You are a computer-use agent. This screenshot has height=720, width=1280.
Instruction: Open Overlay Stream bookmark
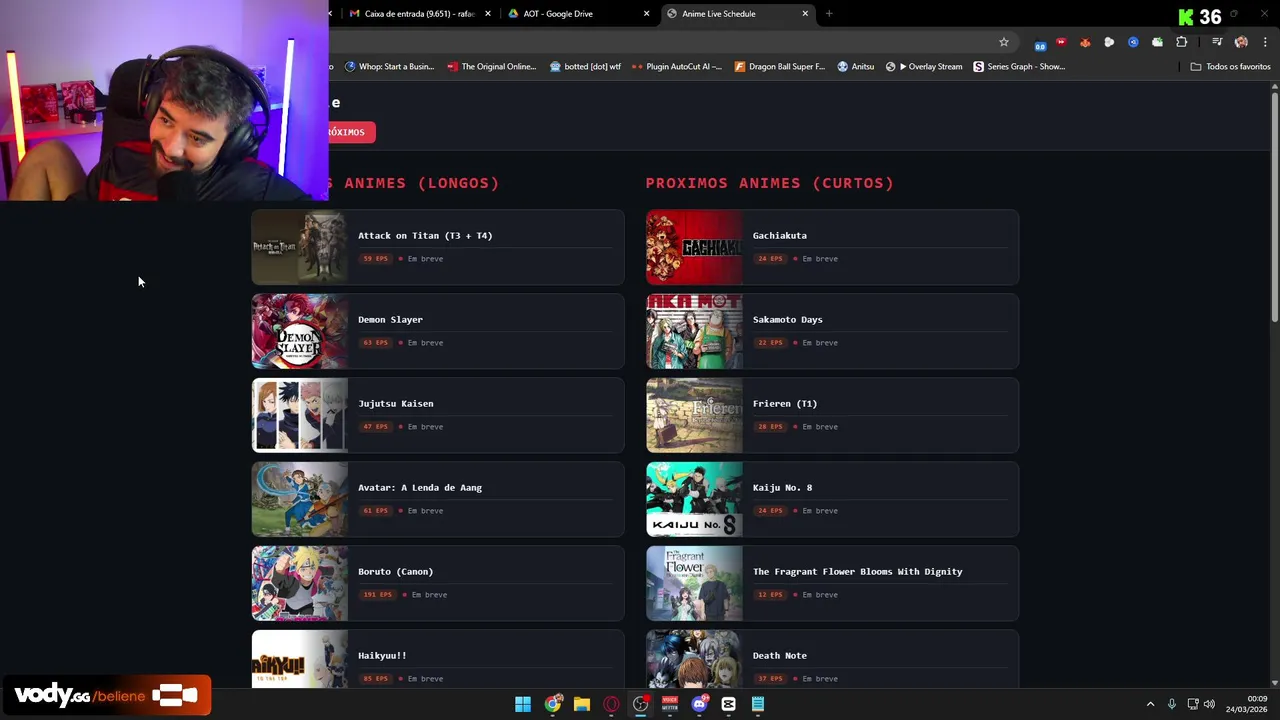(924, 67)
